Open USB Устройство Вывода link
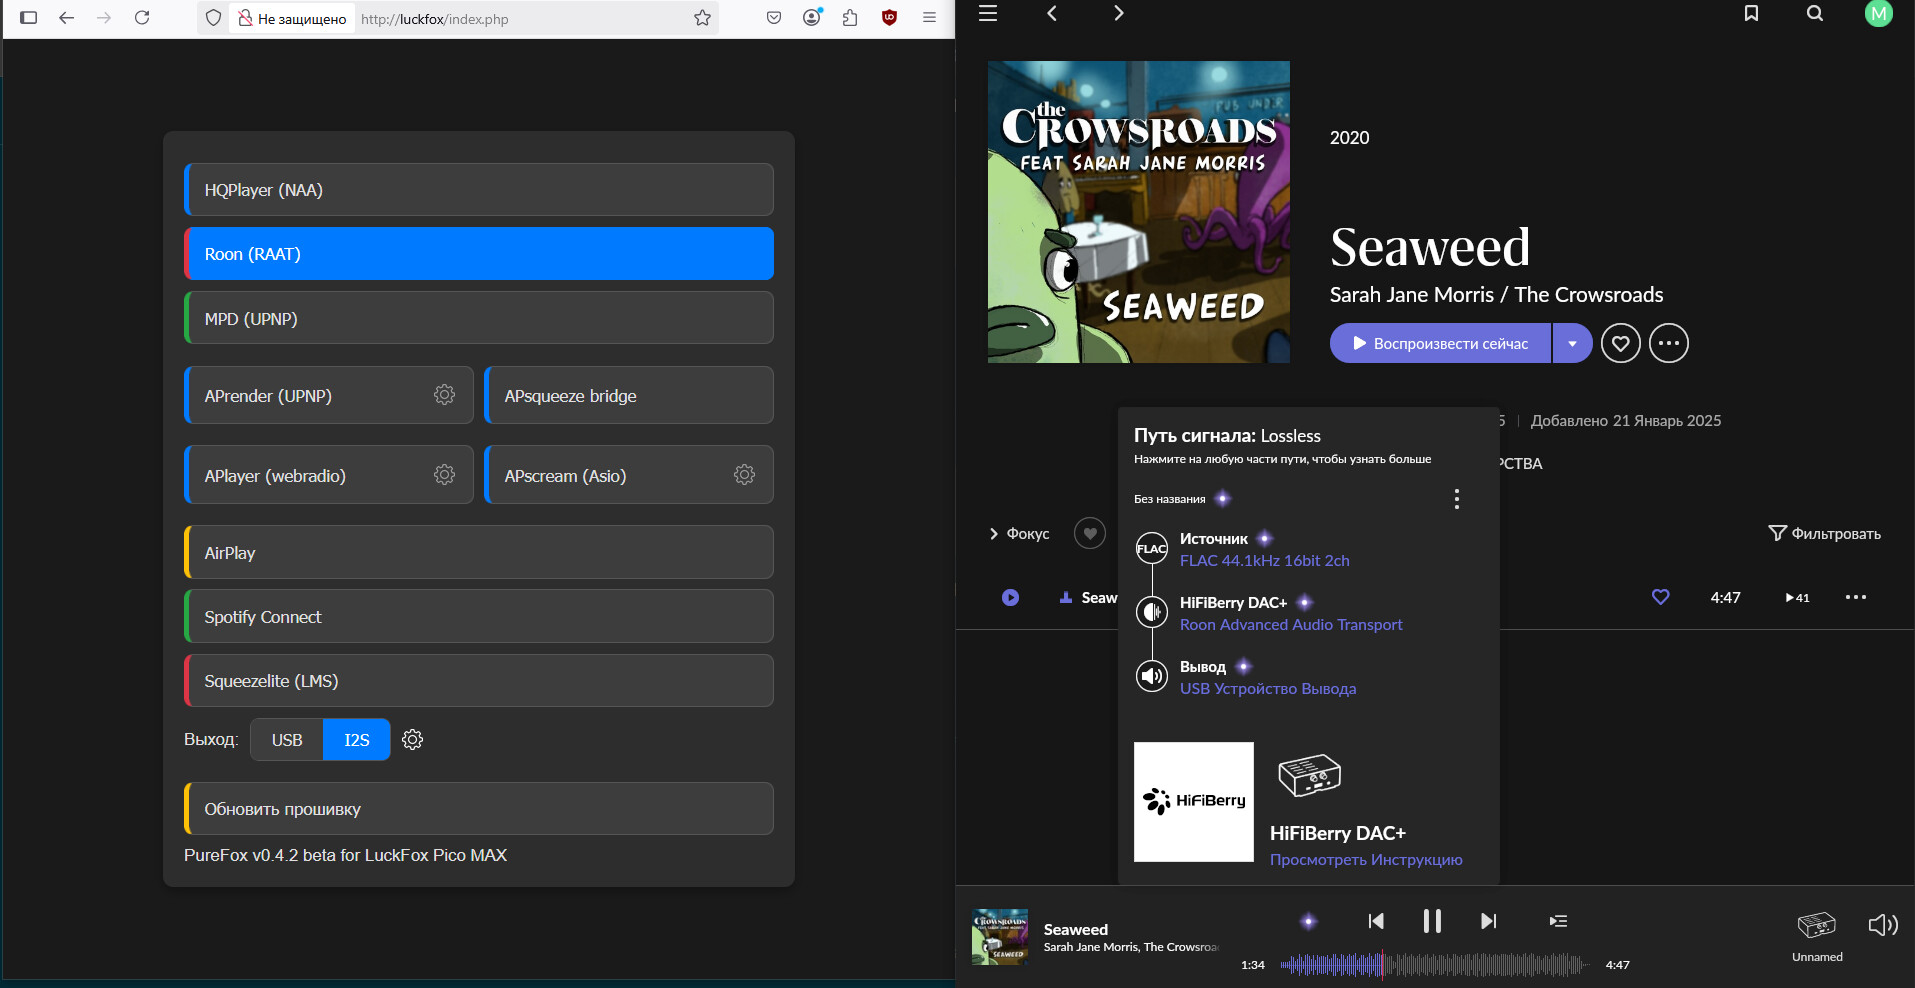 pyautogui.click(x=1268, y=688)
